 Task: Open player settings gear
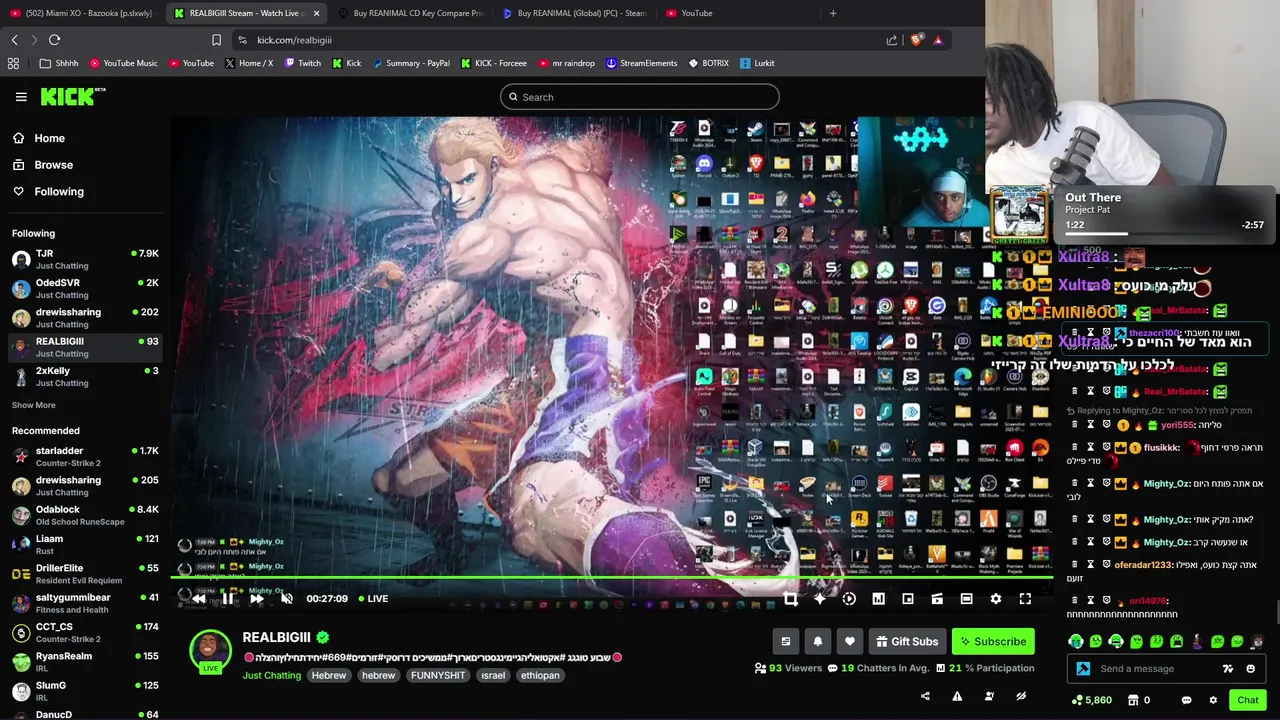[995, 599]
